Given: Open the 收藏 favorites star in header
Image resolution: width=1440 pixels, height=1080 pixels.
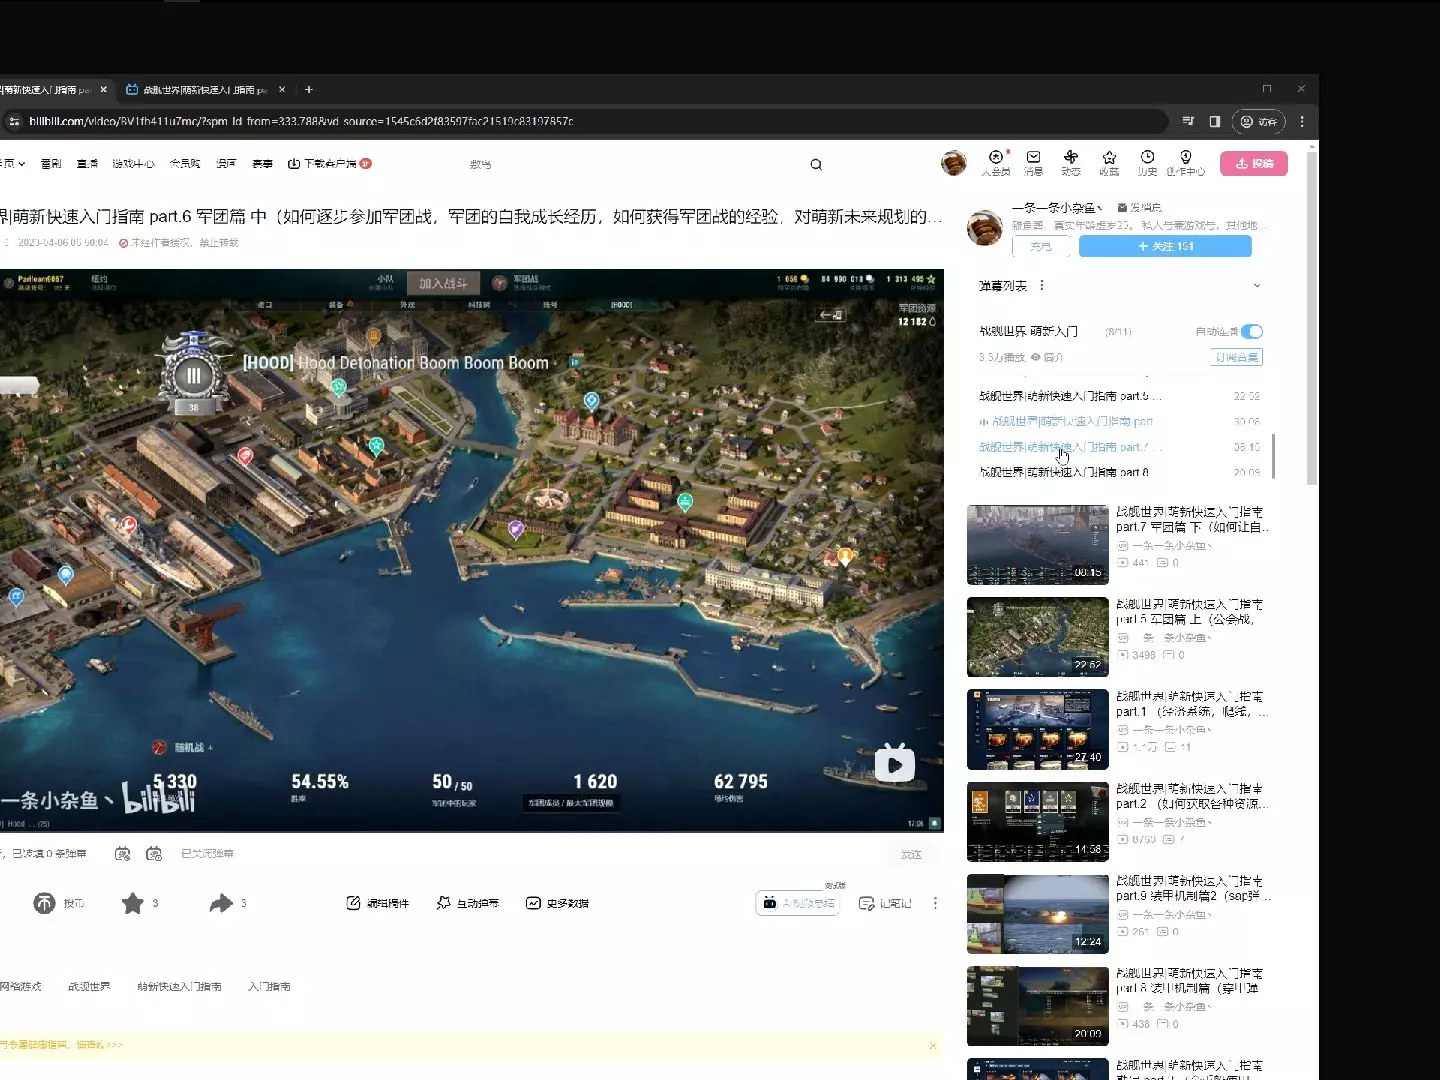Looking at the screenshot, I should [x=1109, y=163].
